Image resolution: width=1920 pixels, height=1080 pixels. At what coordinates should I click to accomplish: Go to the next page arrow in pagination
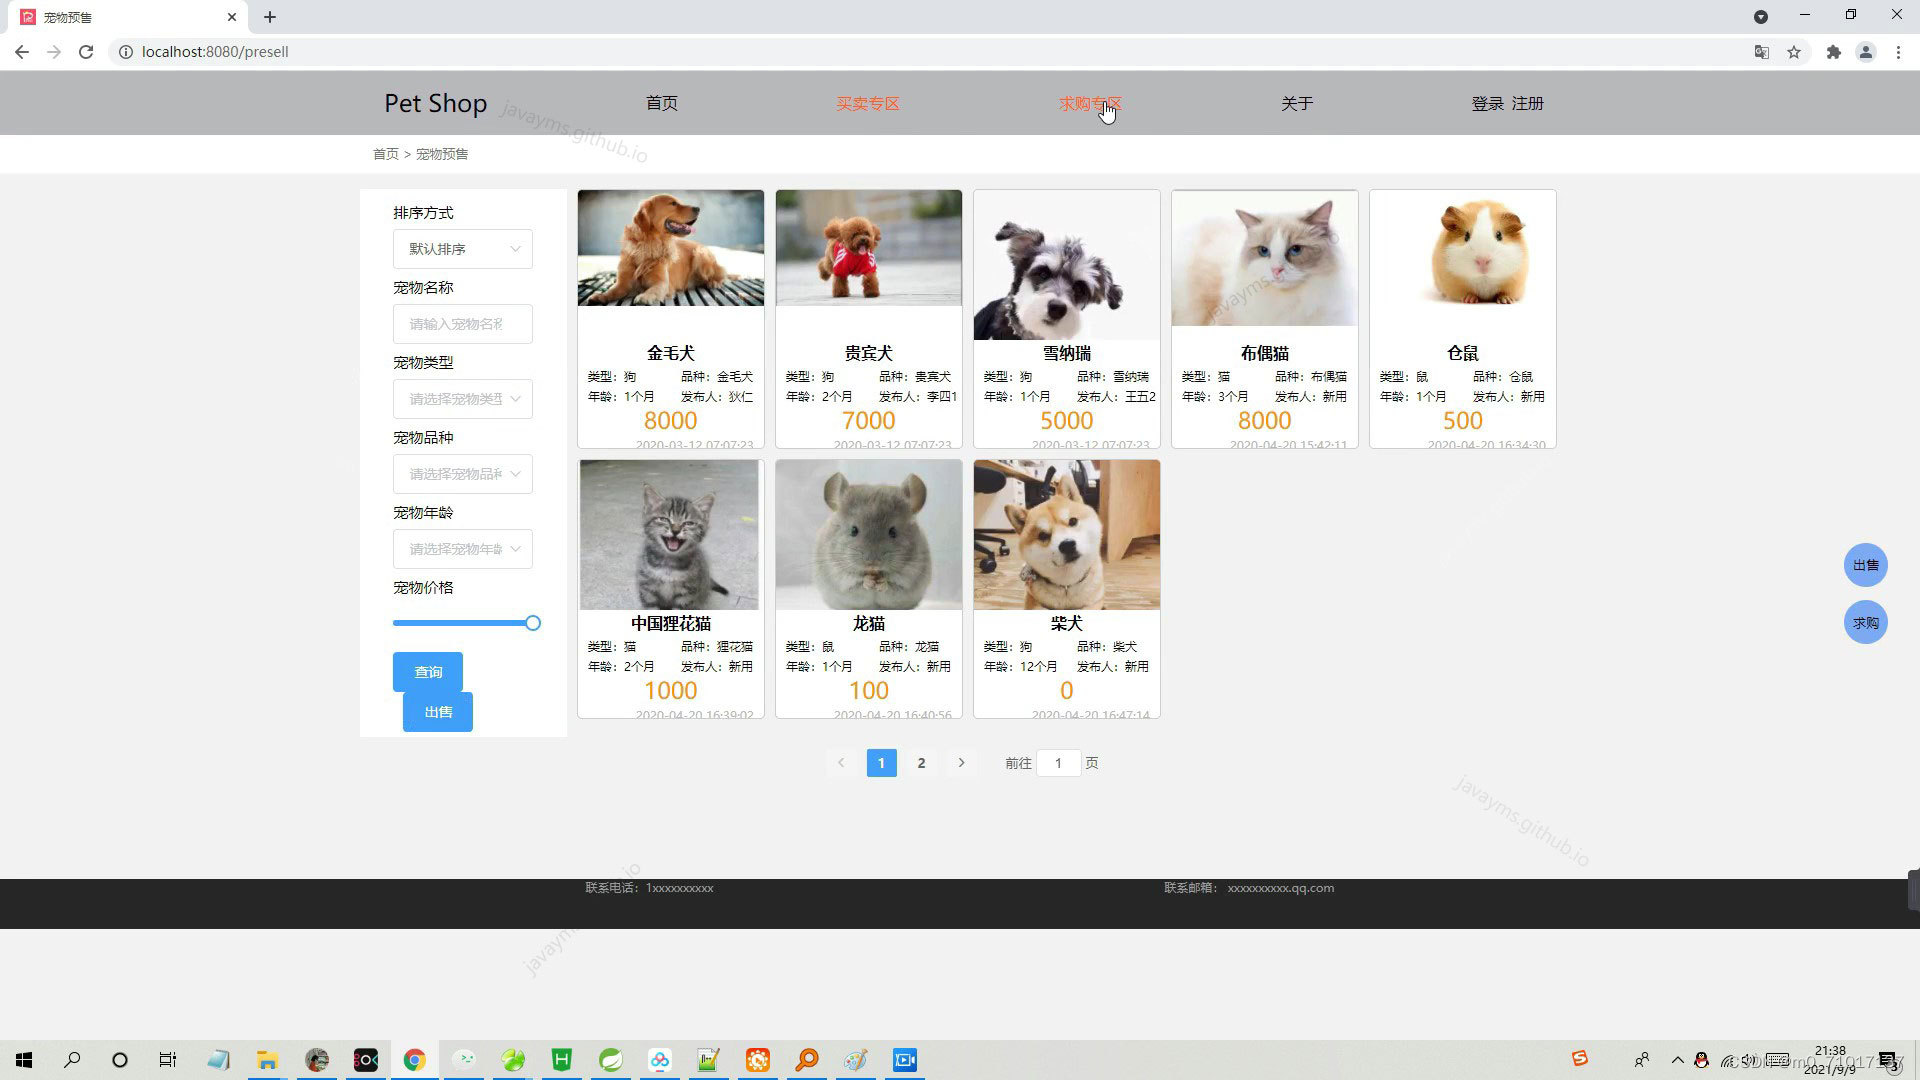(961, 763)
